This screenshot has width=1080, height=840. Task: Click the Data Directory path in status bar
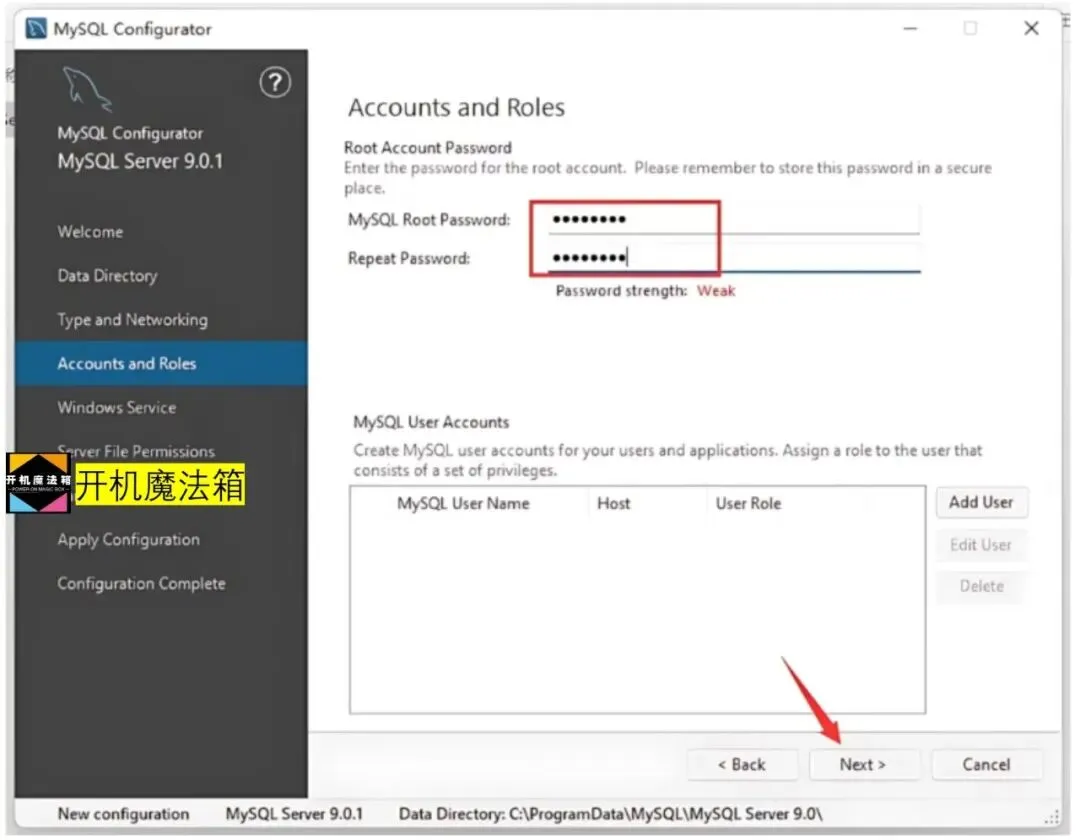coord(610,815)
